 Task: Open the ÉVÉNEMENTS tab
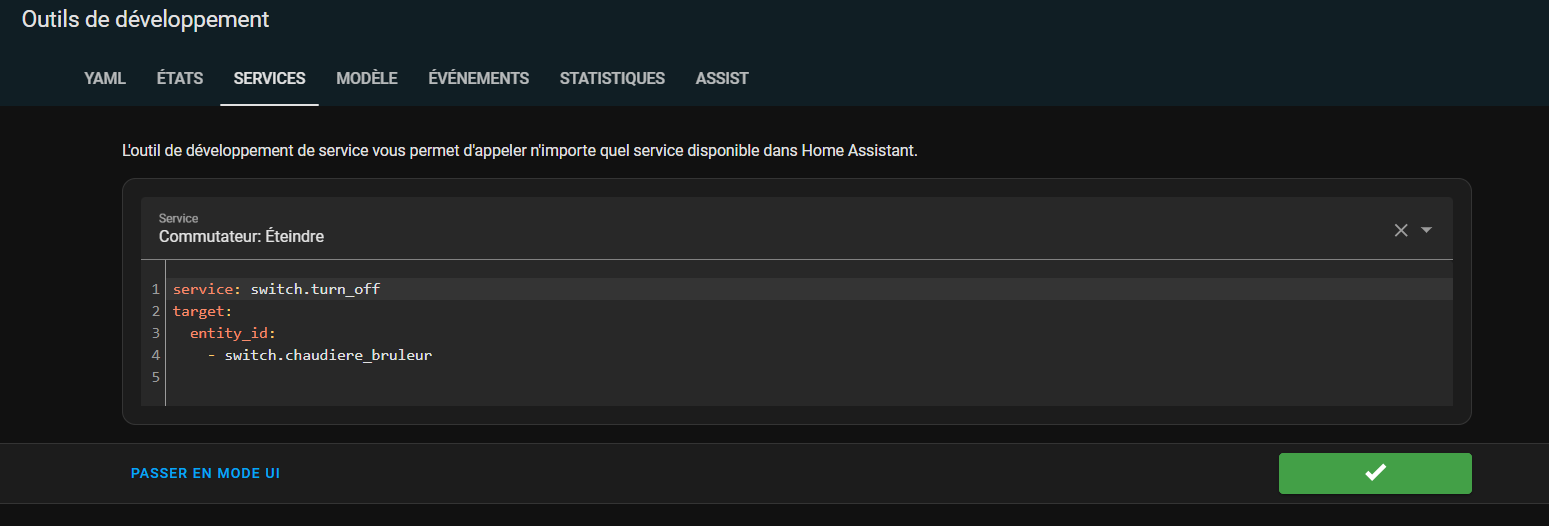pos(478,78)
